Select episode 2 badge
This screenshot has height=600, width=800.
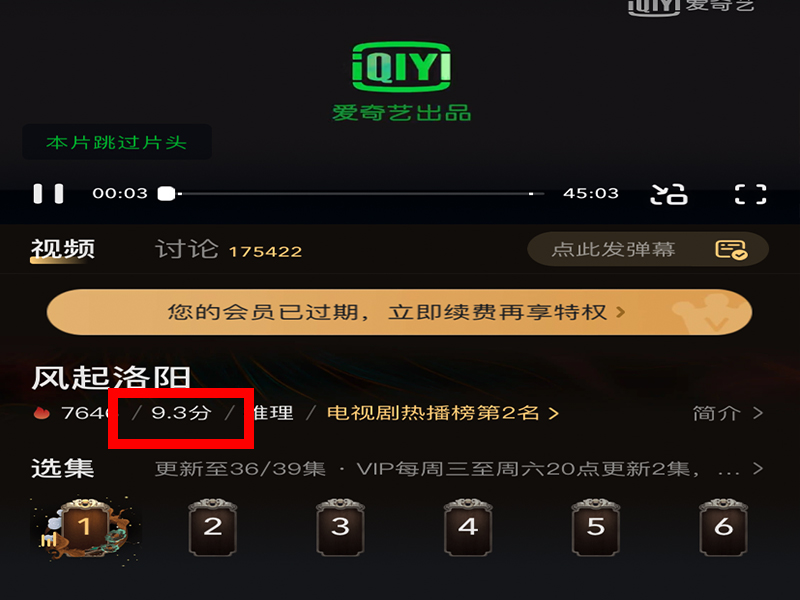click(x=213, y=527)
